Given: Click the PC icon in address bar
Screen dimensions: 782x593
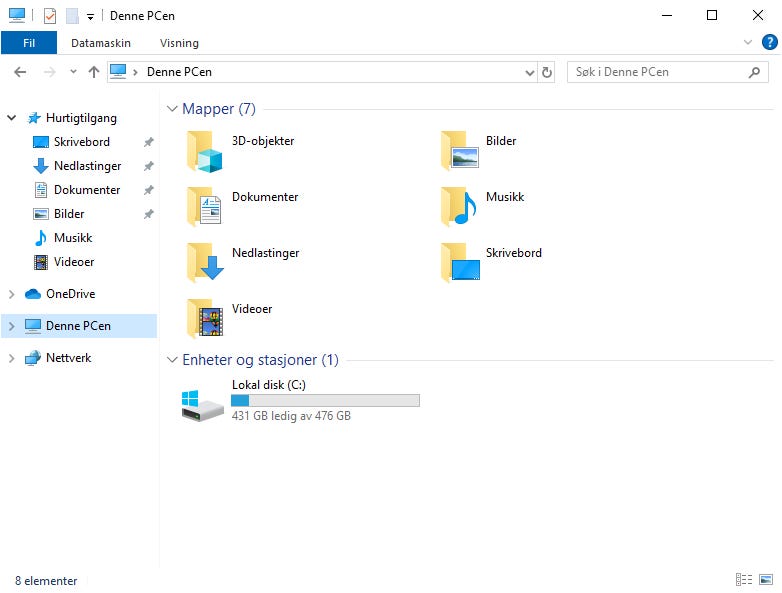Looking at the screenshot, I should pyautogui.click(x=118, y=72).
